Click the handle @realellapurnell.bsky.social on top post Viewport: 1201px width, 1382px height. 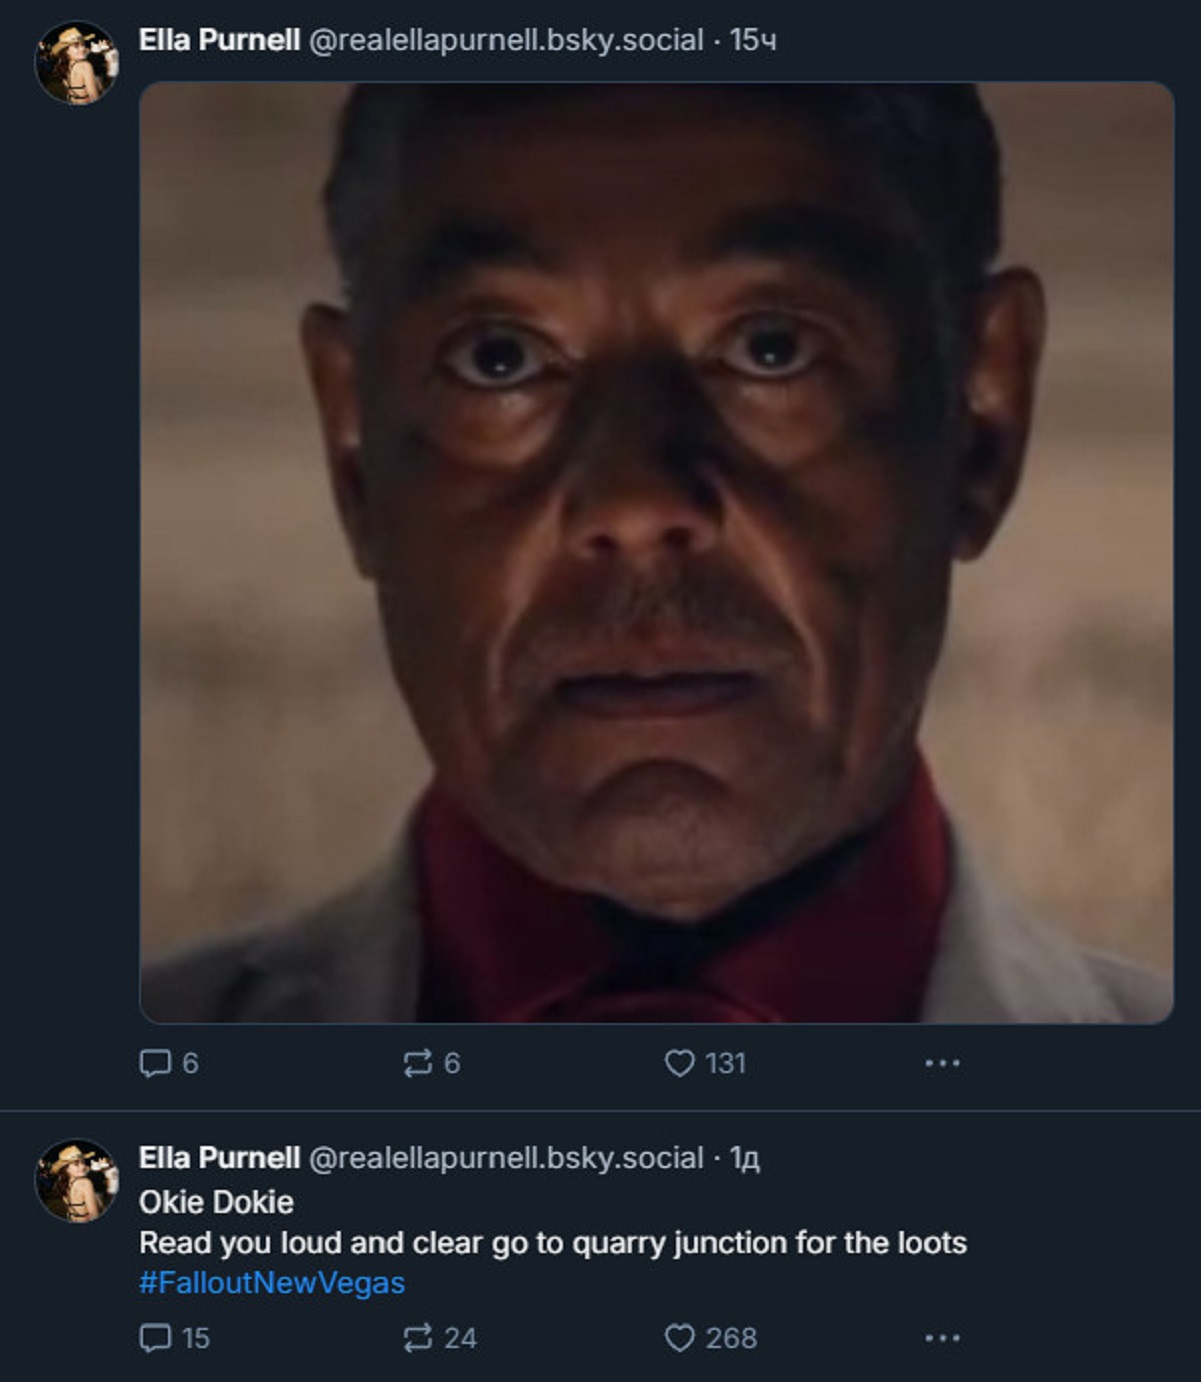(x=506, y=40)
